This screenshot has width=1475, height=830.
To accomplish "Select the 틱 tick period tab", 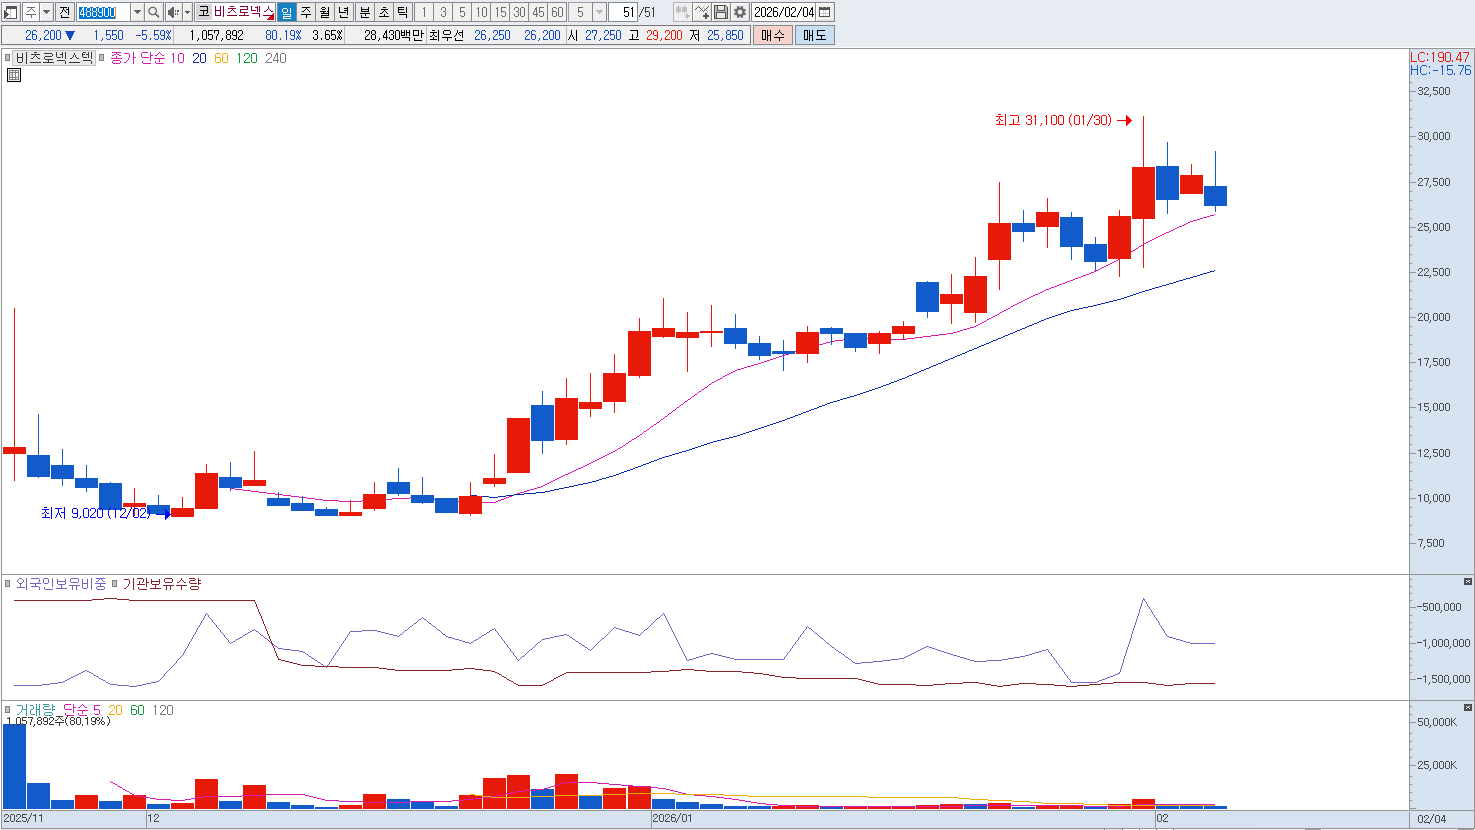I will point(402,12).
